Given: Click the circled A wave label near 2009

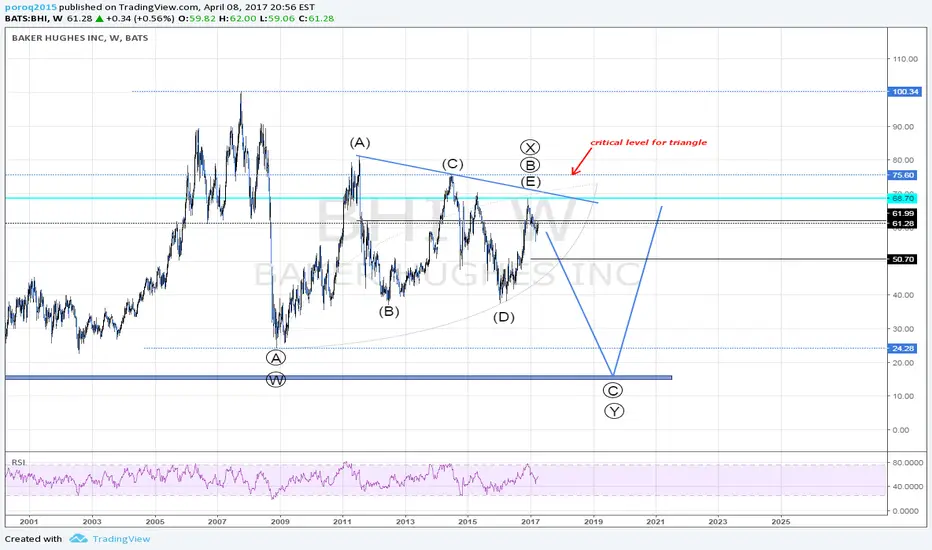Looking at the screenshot, I should tap(276, 357).
